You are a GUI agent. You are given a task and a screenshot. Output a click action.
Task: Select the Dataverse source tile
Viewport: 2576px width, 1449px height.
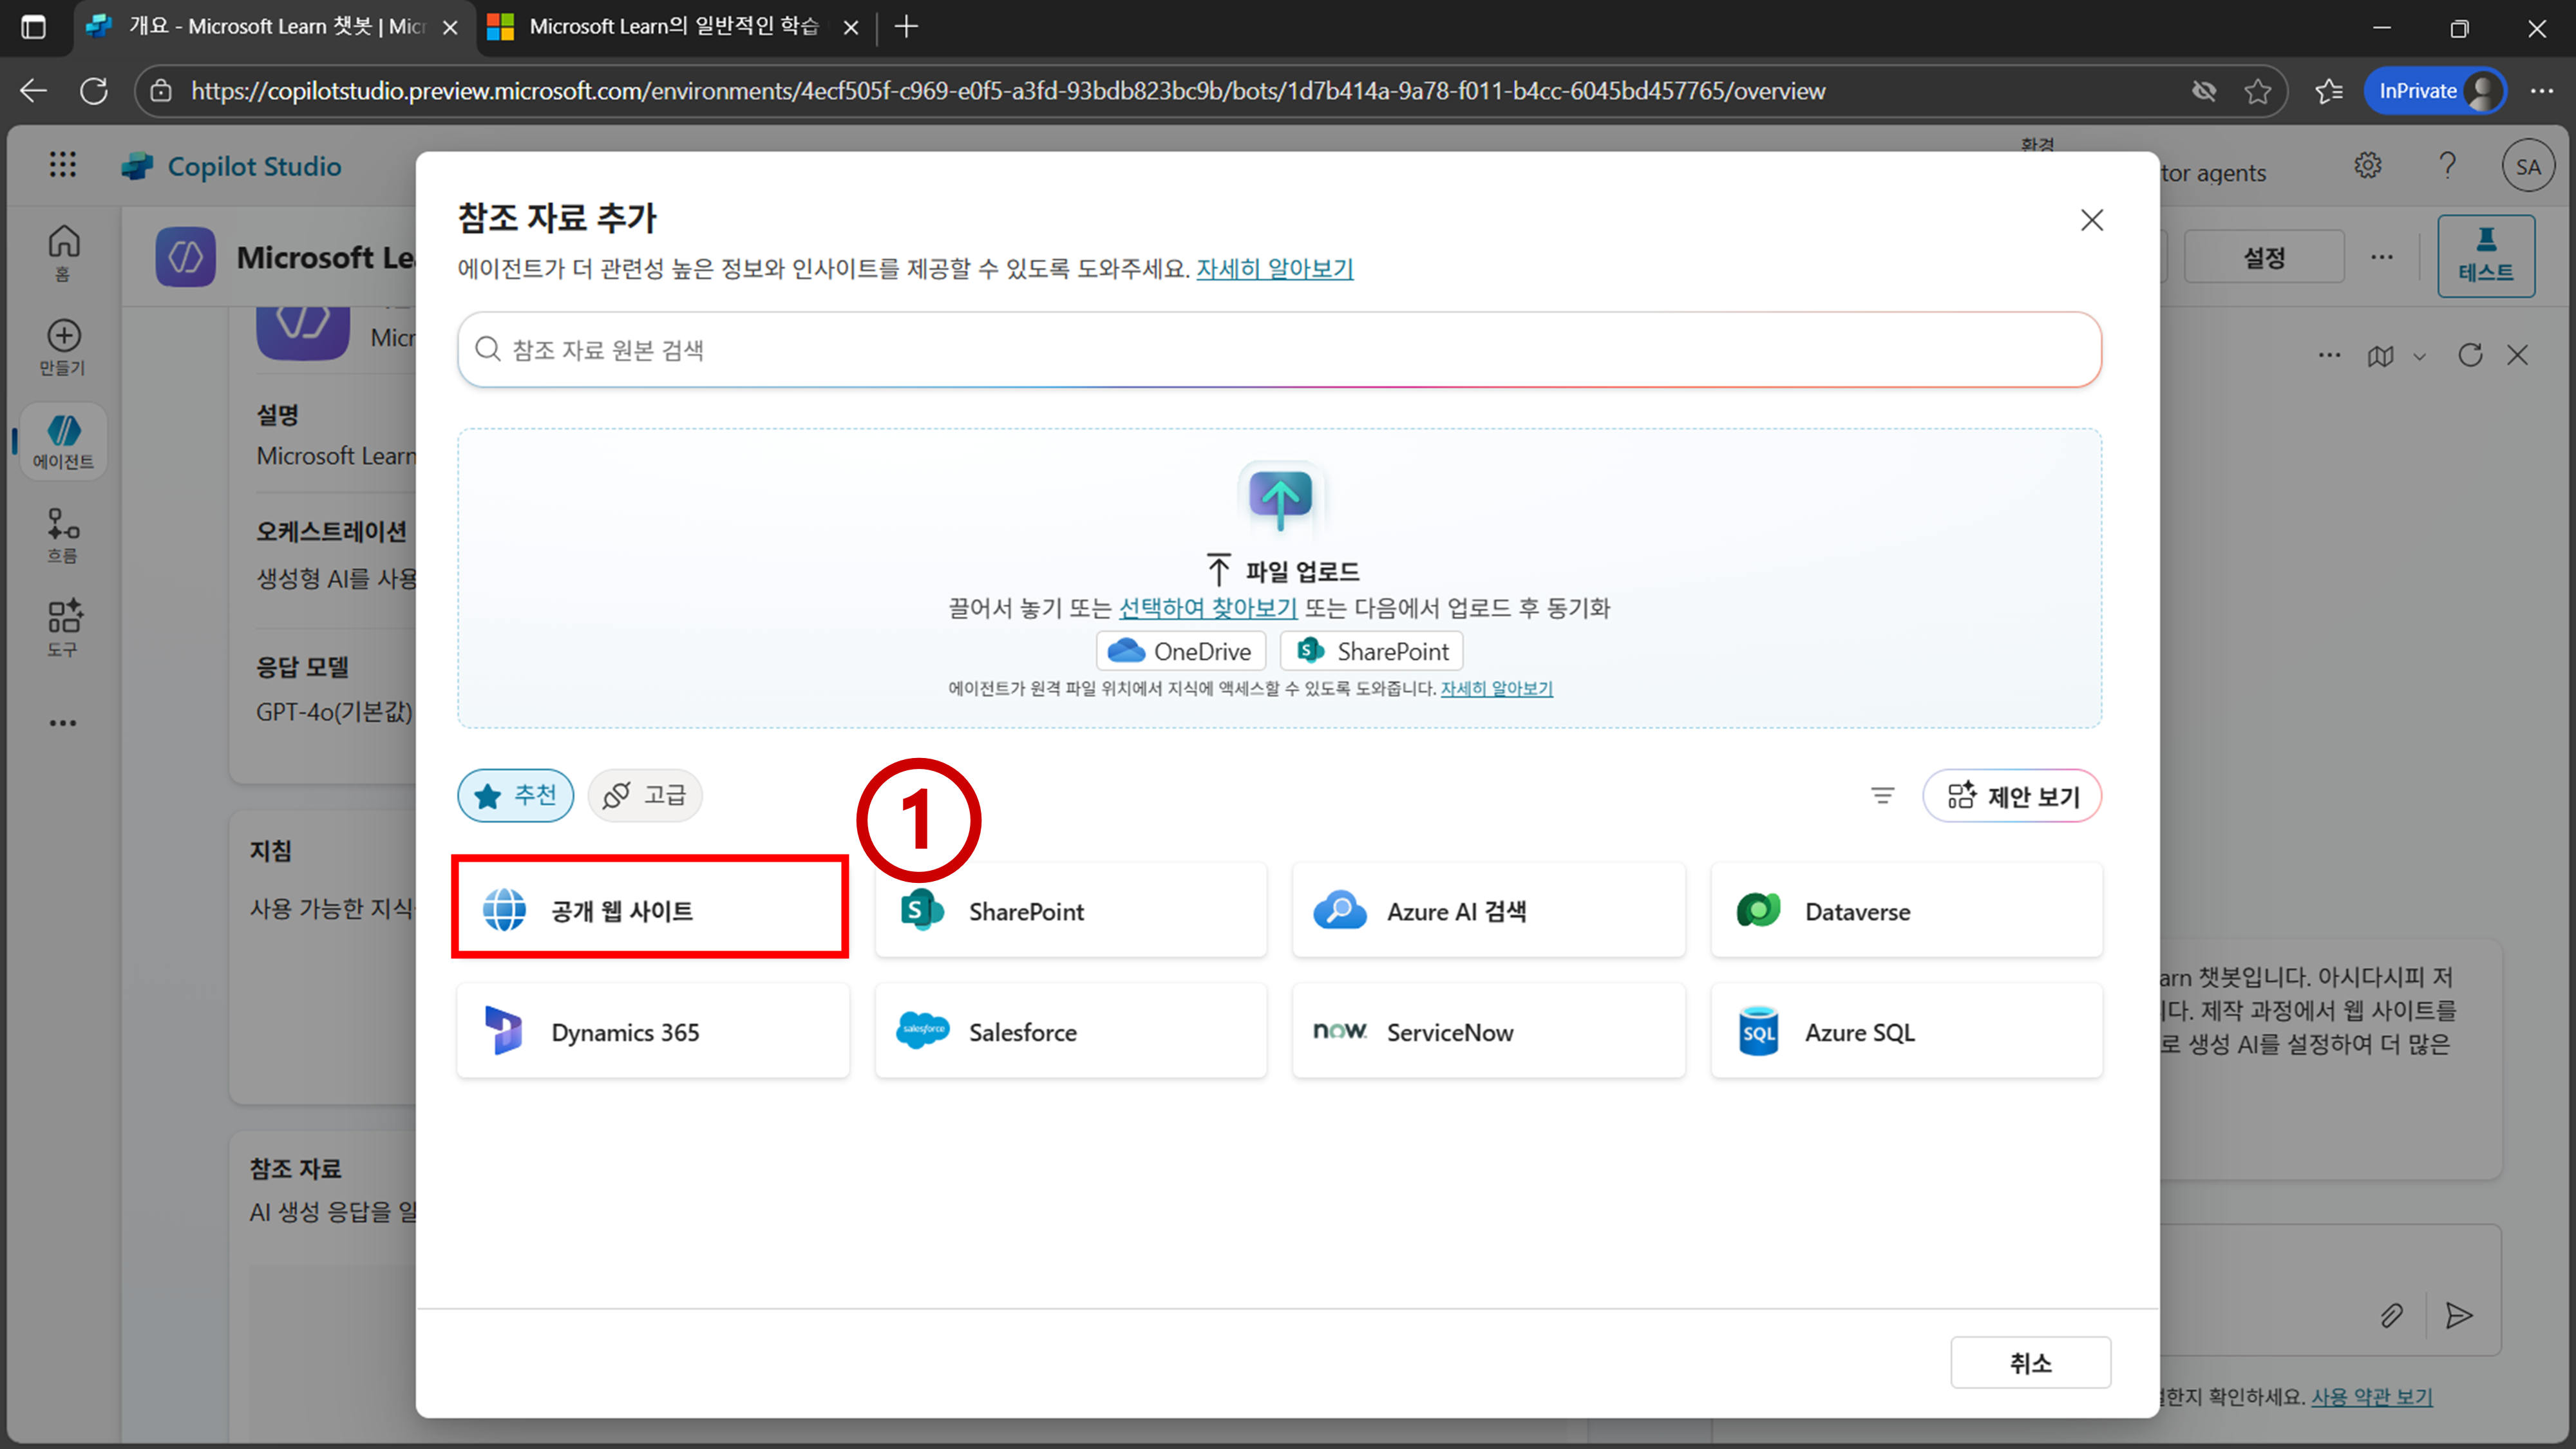[1906, 910]
